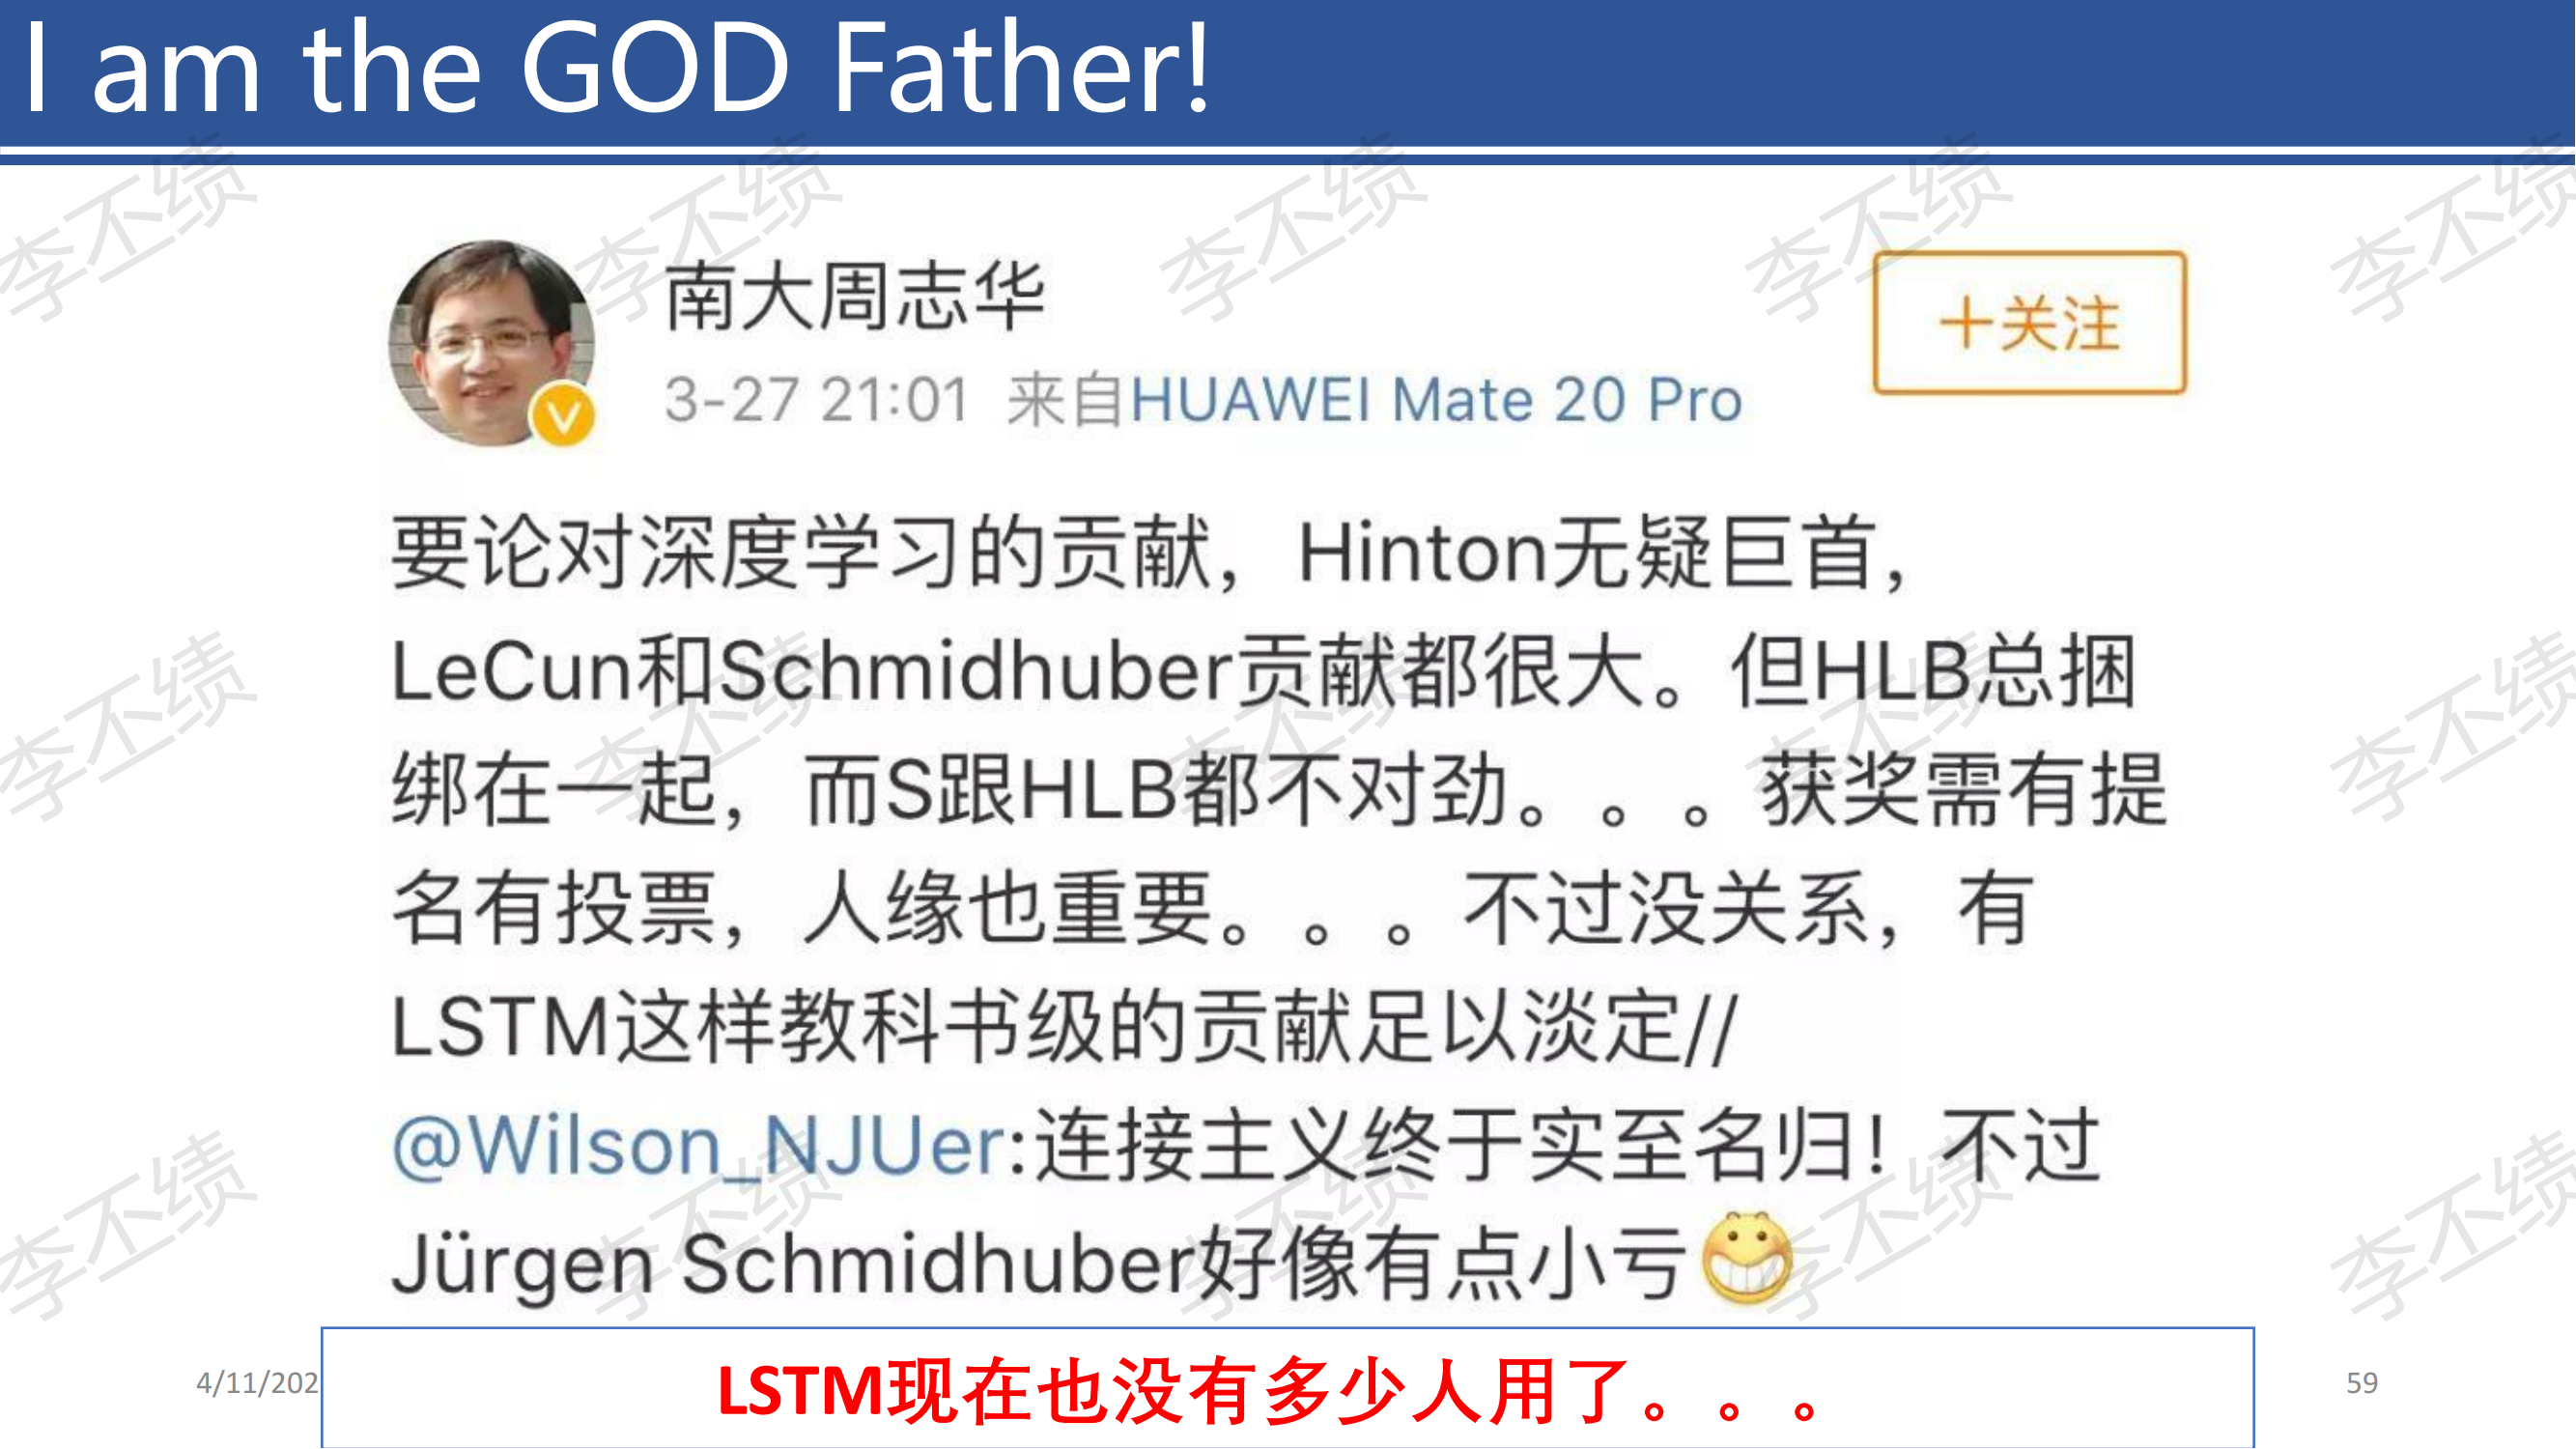Click LSTM at start of the fifth line
Screen dimensions: 2576x1449
[500, 1027]
